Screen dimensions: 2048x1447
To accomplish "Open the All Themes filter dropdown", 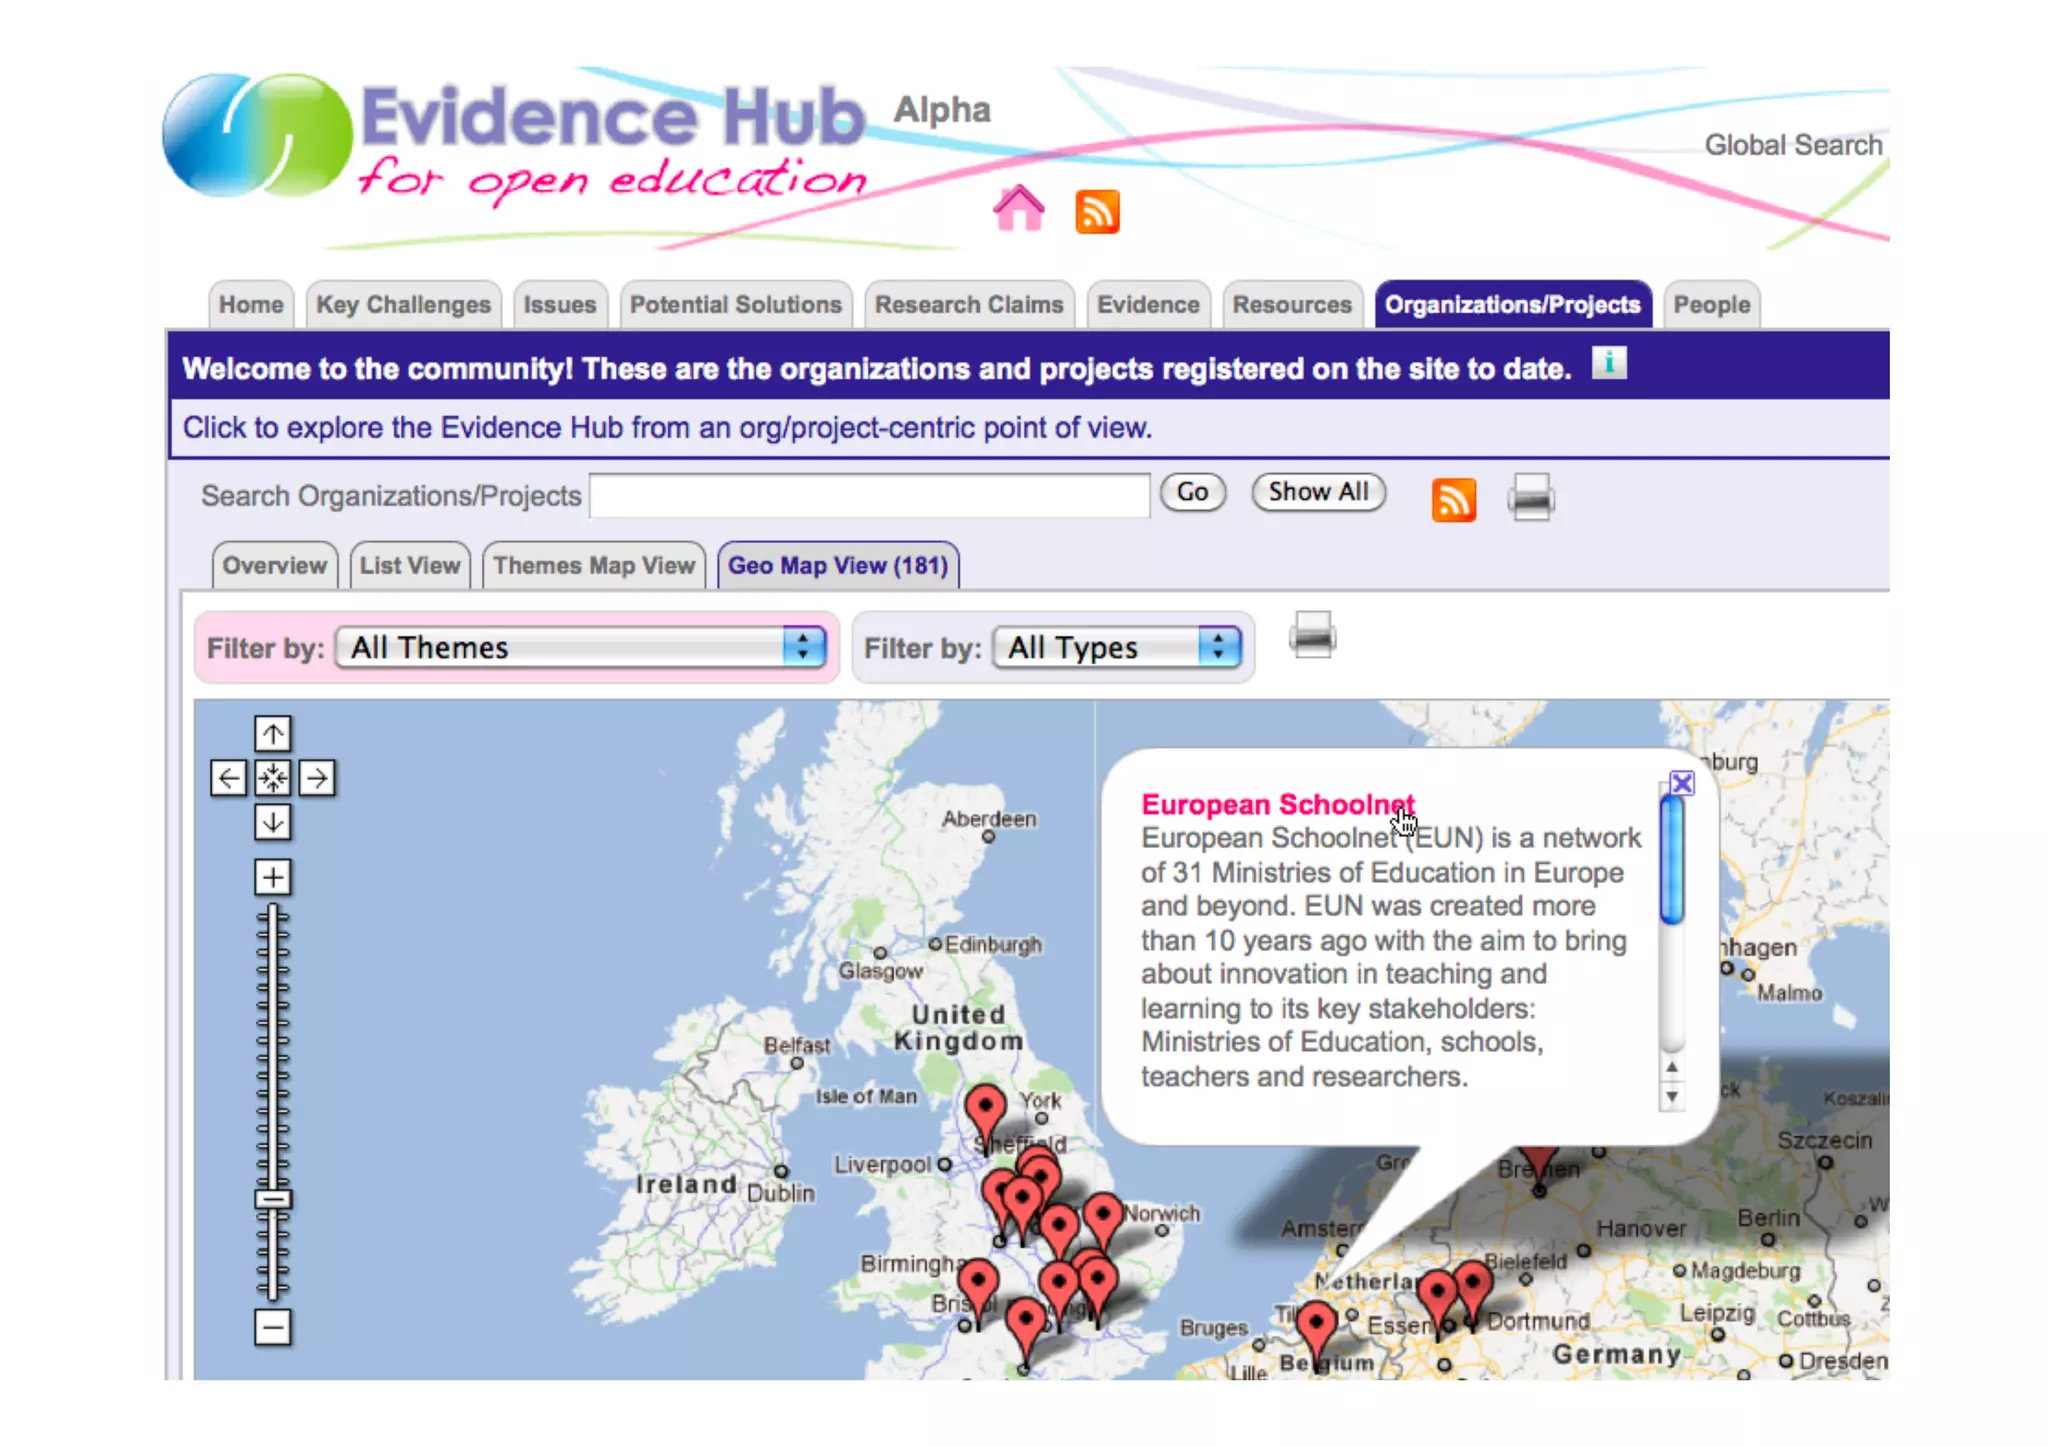I will pos(580,647).
